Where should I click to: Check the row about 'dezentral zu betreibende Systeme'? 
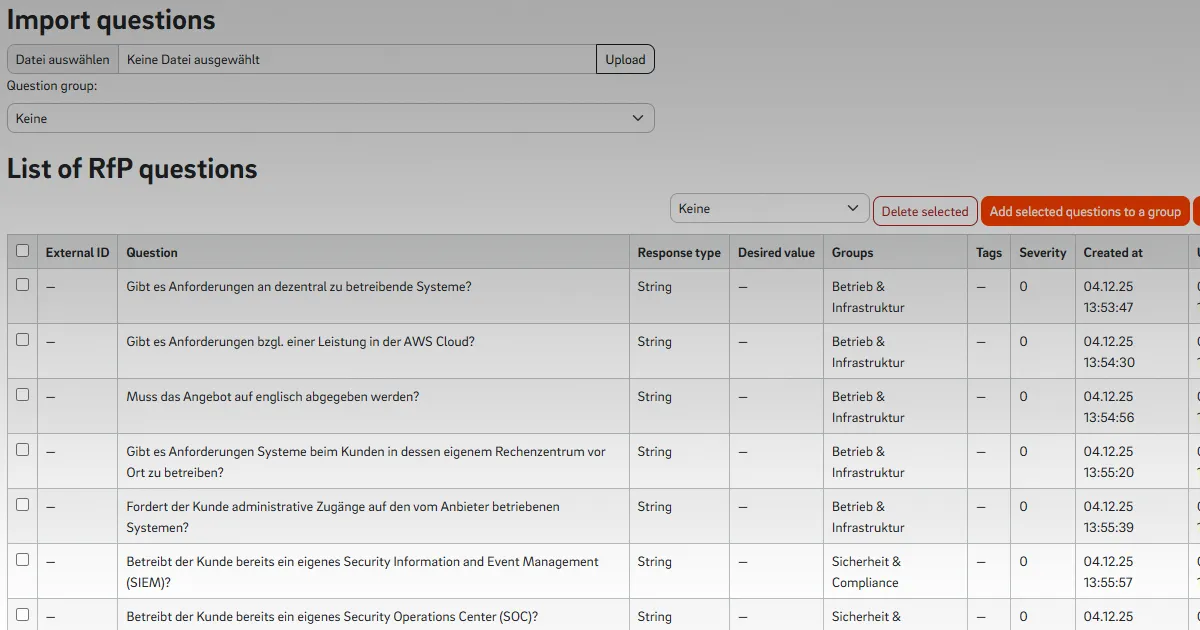click(x=23, y=285)
